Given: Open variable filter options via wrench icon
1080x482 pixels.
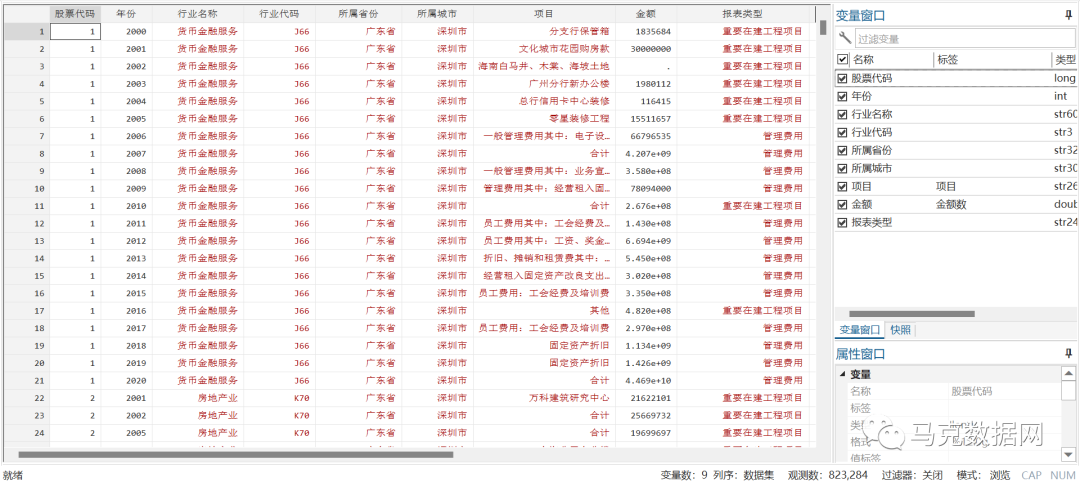Looking at the screenshot, I should (x=844, y=39).
